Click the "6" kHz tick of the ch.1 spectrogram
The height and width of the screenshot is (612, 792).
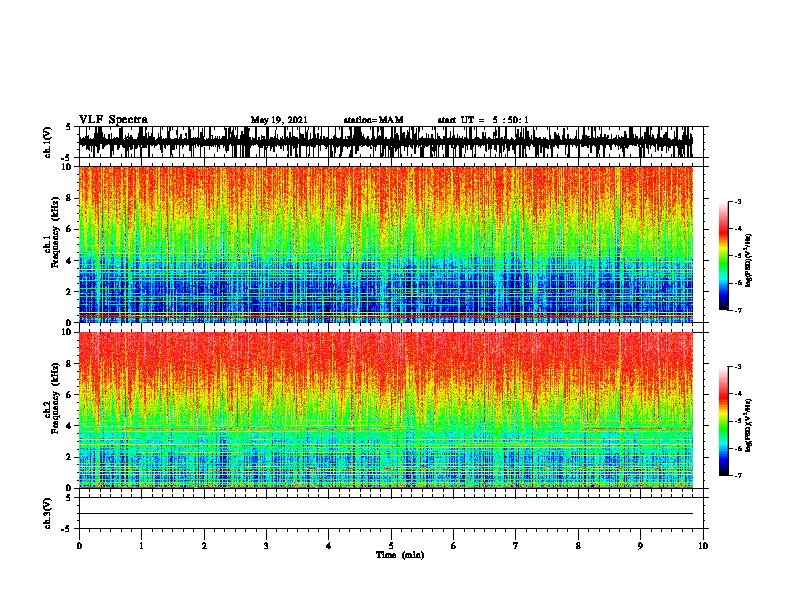(69, 229)
